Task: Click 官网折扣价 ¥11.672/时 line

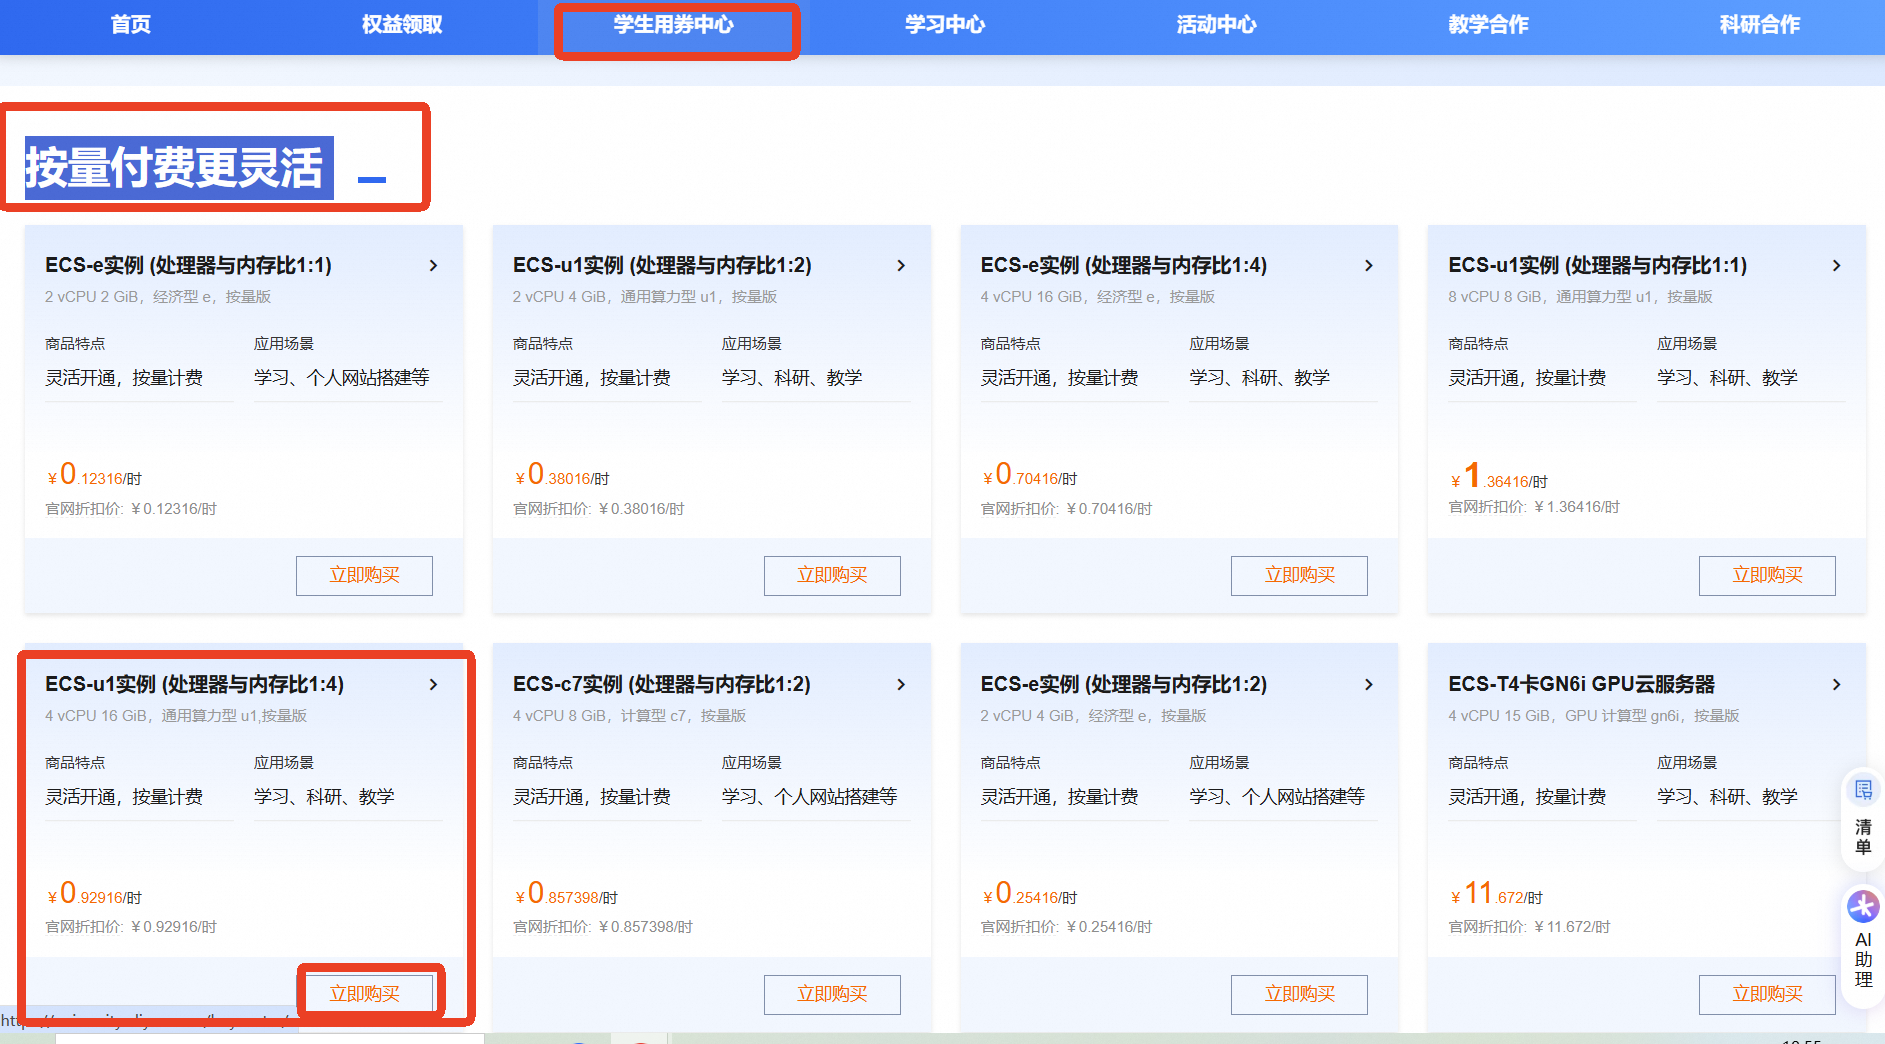Action: [x=1530, y=927]
